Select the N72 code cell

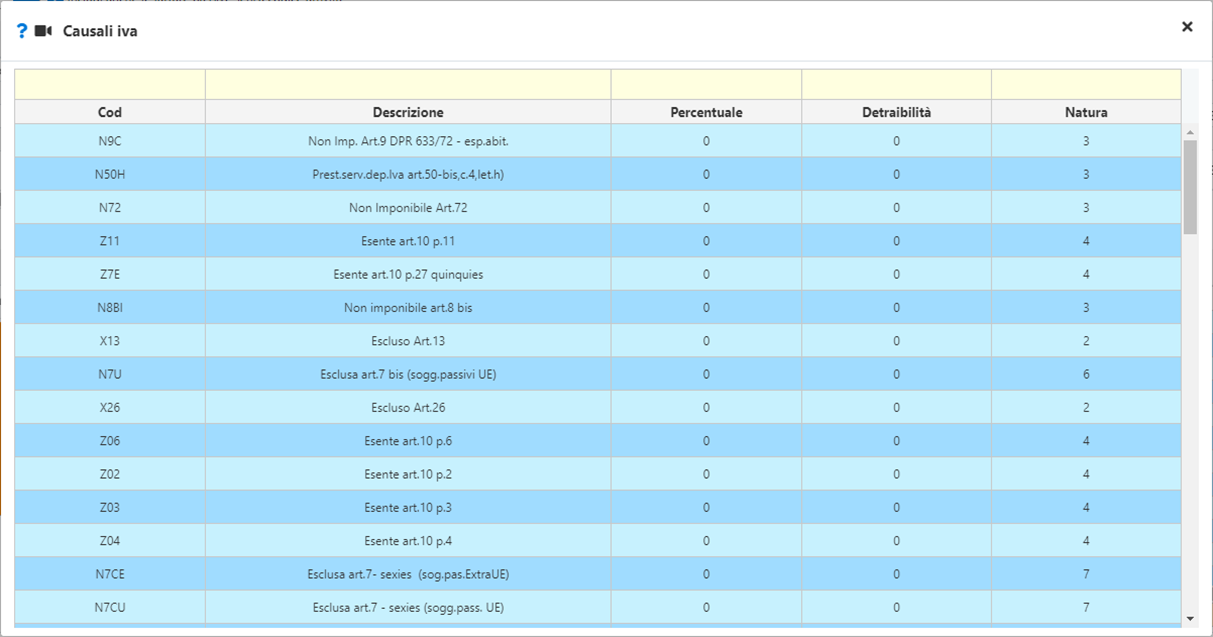(x=110, y=208)
